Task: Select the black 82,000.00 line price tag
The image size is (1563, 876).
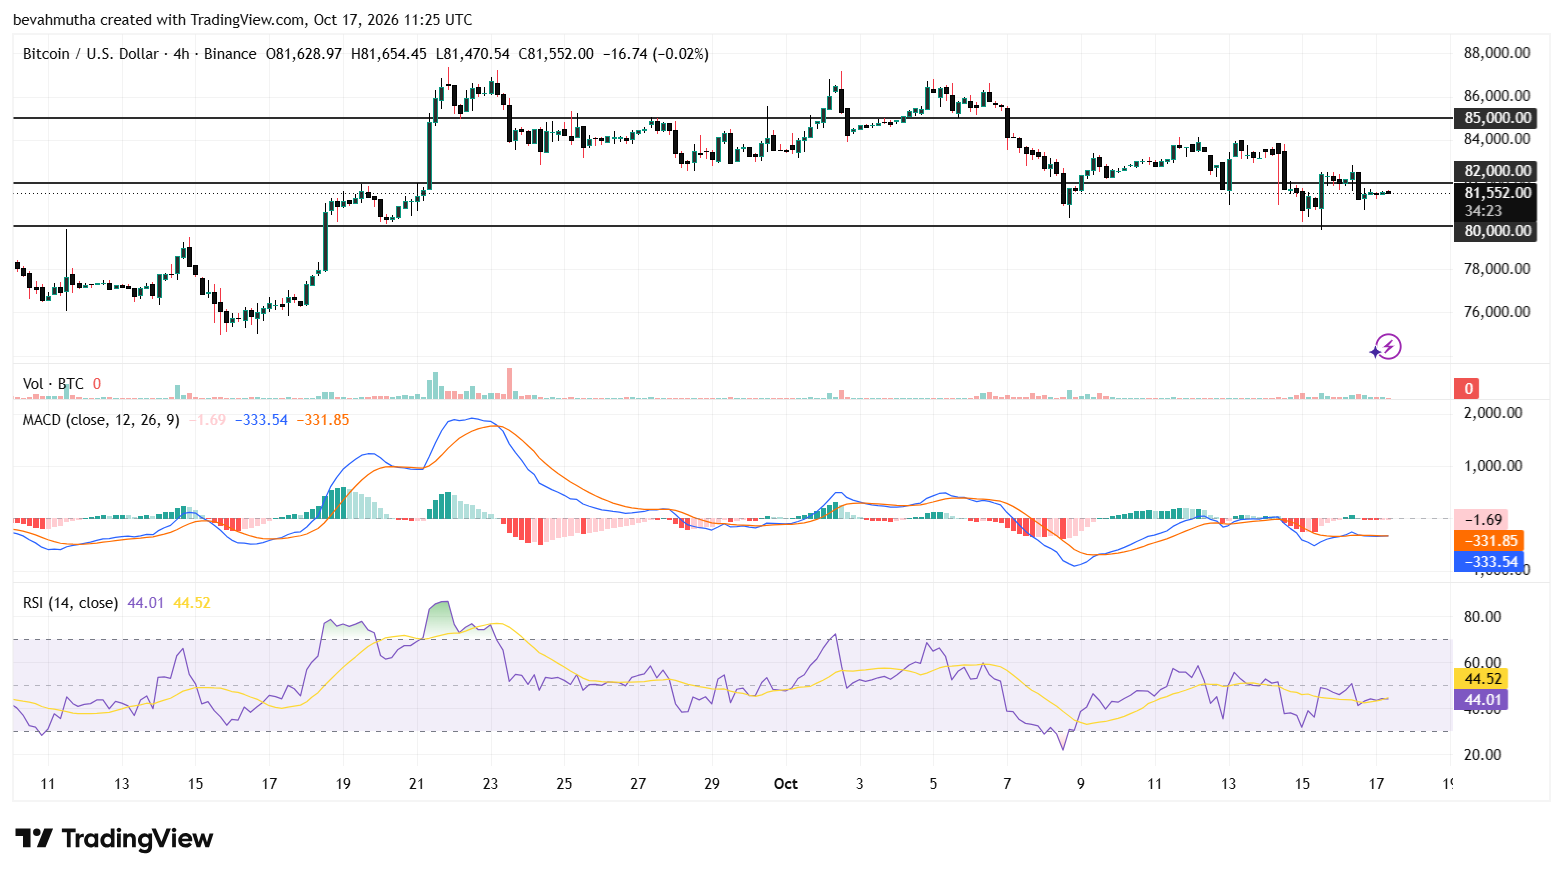Action: pyautogui.click(x=1494, y=171)
